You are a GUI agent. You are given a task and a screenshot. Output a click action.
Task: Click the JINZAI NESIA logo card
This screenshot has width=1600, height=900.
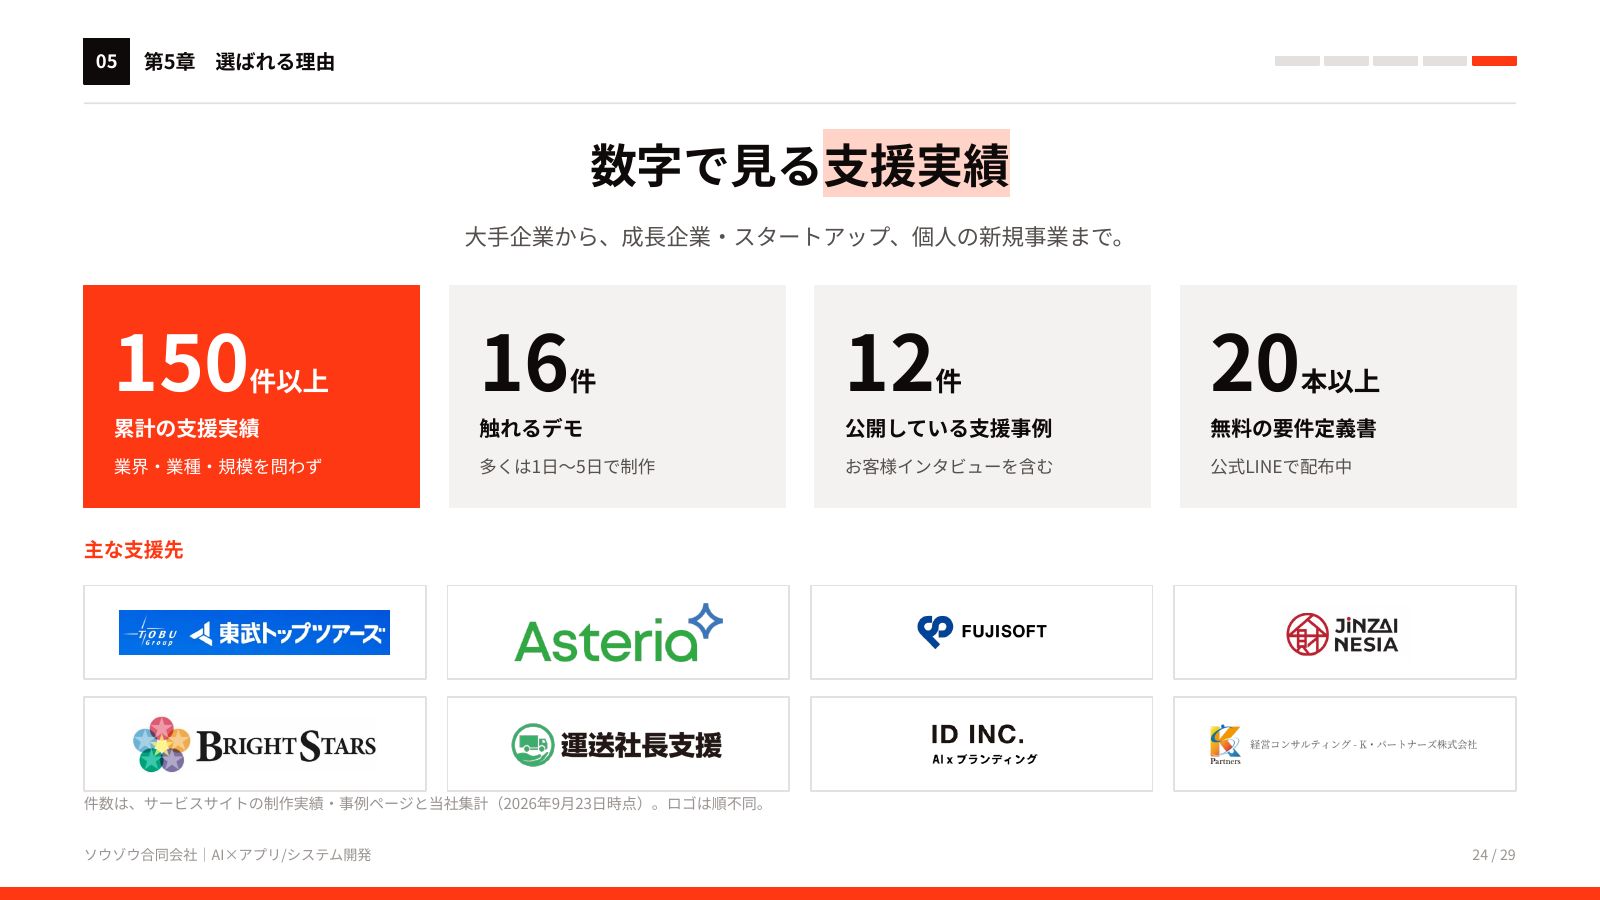tap(1345, 632)
